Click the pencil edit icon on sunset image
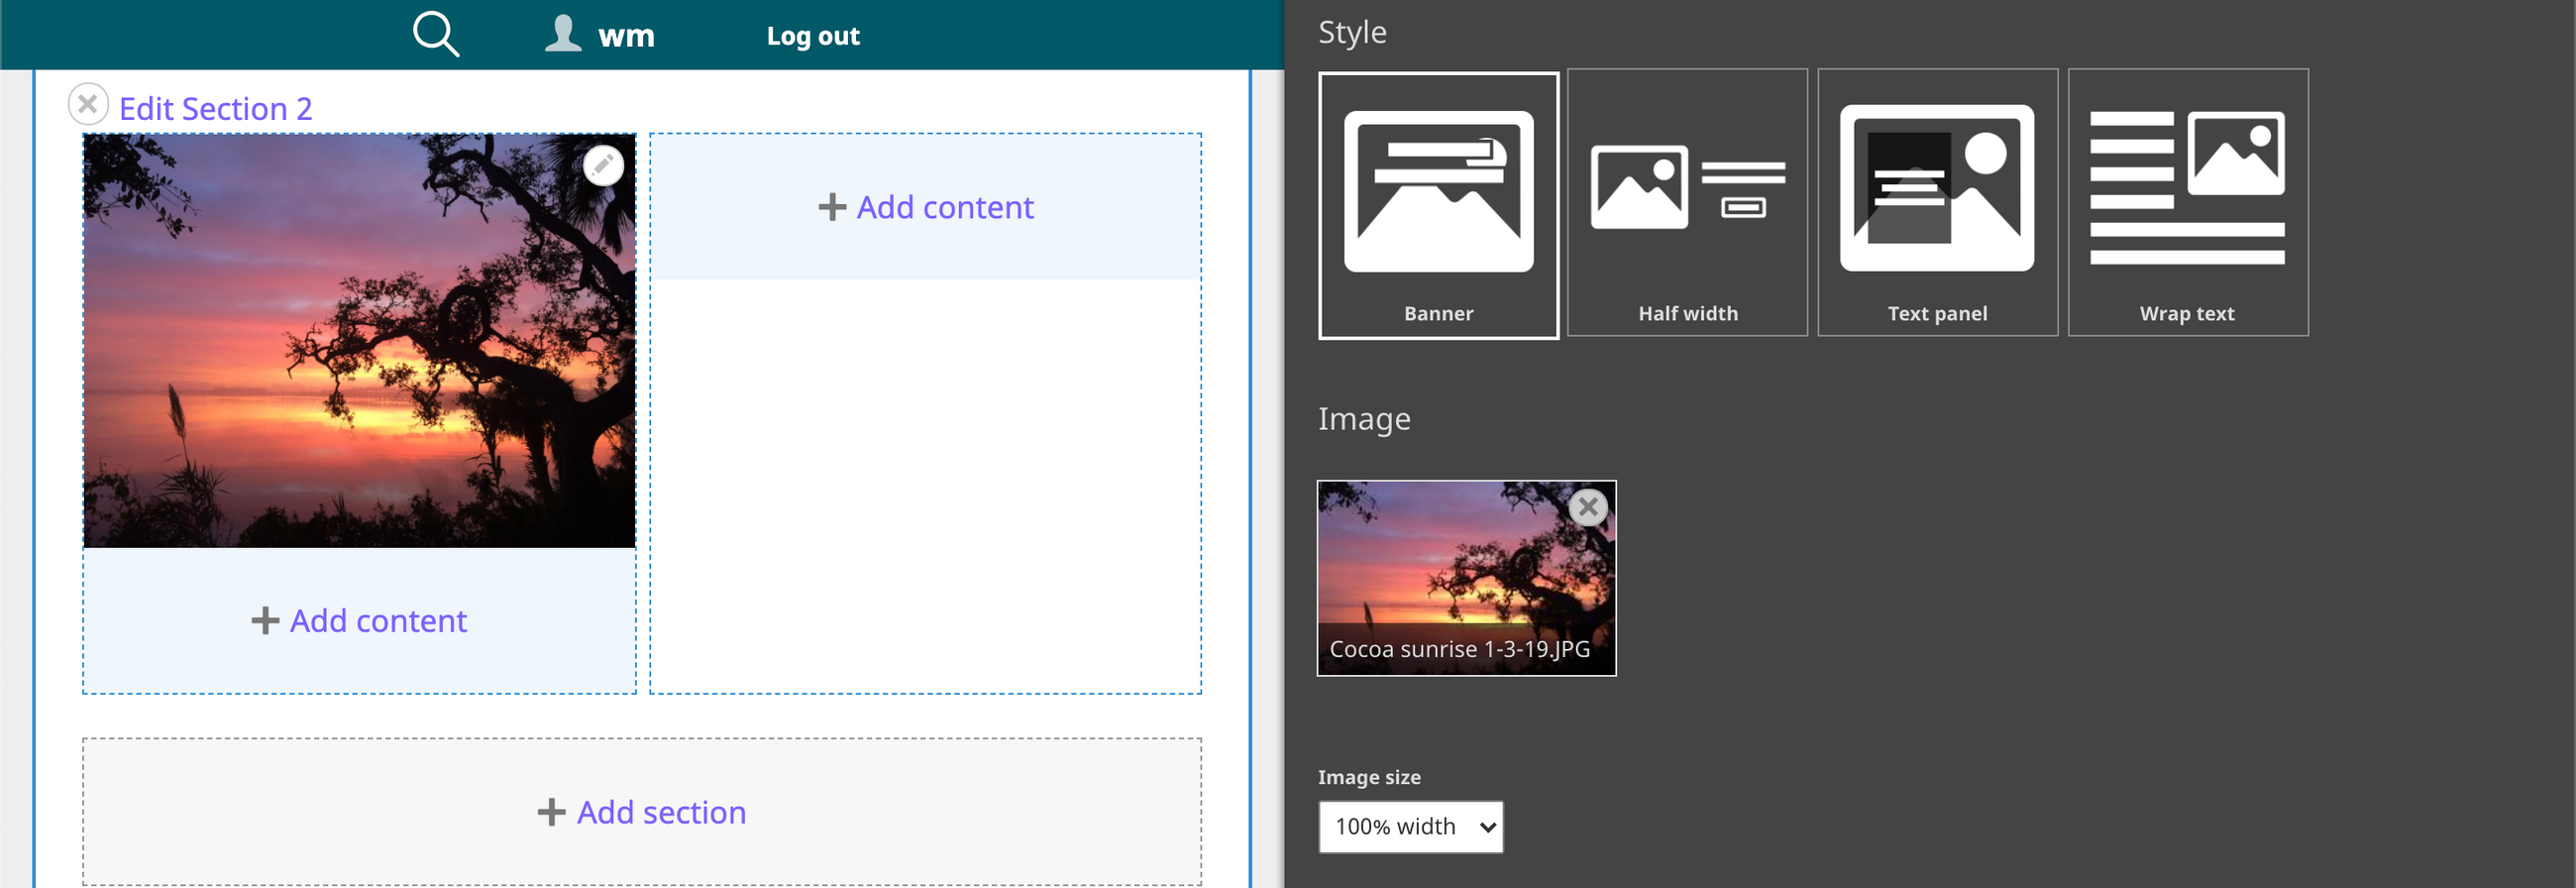The width and height of the screenshot is (2576, 888). click(x=603, y=165)
